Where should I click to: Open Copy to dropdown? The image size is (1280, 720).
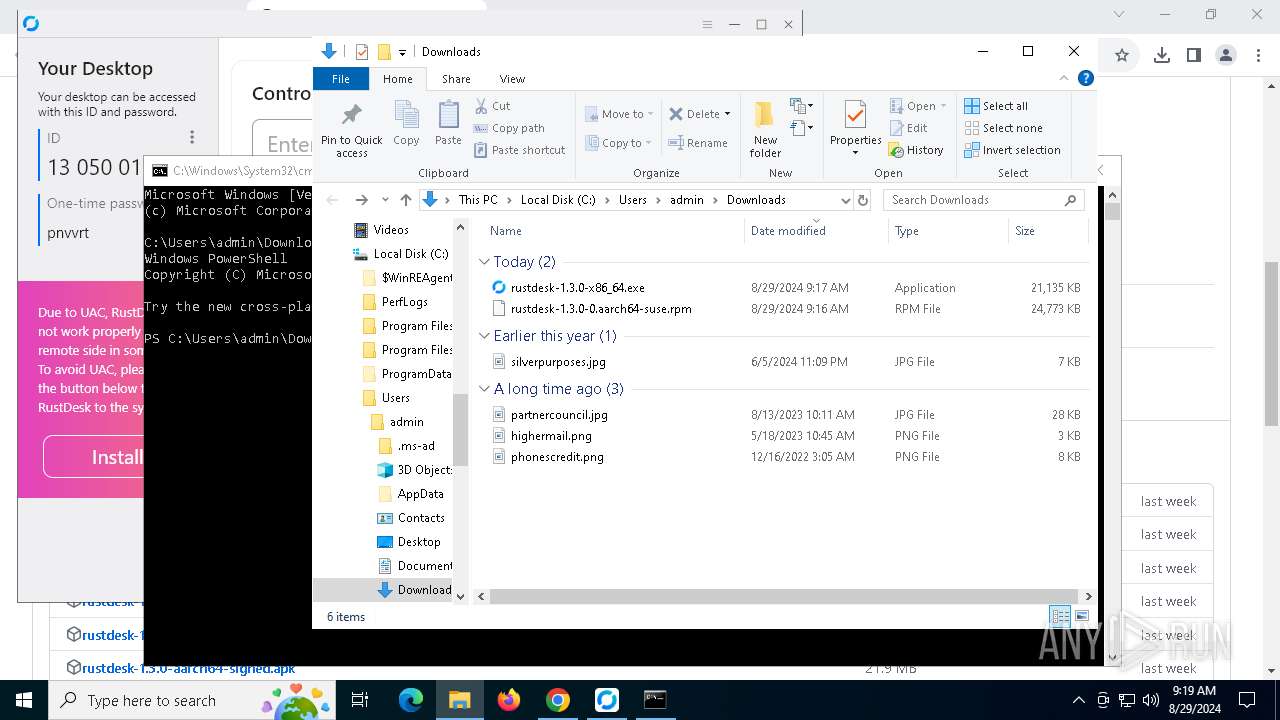(619, 143)
